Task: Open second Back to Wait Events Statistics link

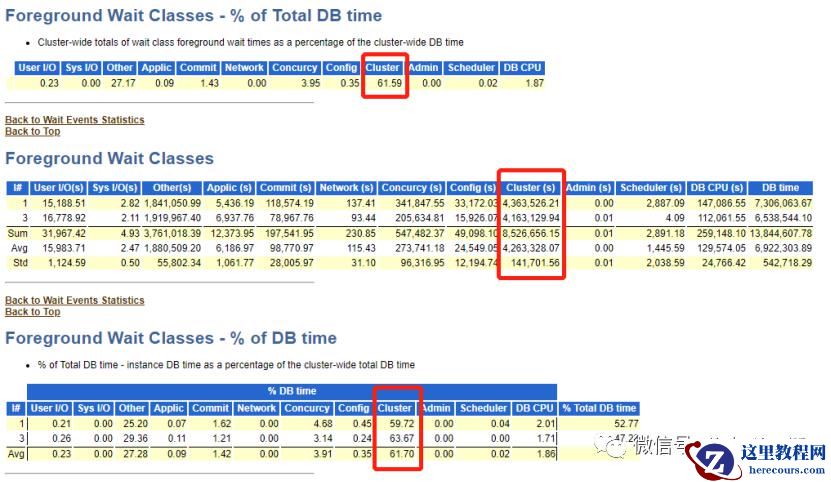Action: 75,300
